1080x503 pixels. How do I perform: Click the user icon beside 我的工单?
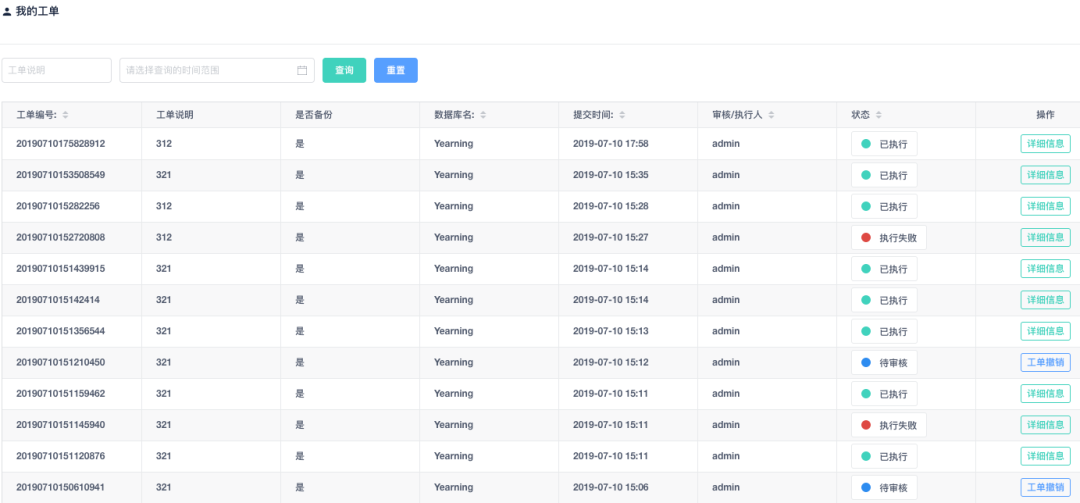tap(7, 12)
